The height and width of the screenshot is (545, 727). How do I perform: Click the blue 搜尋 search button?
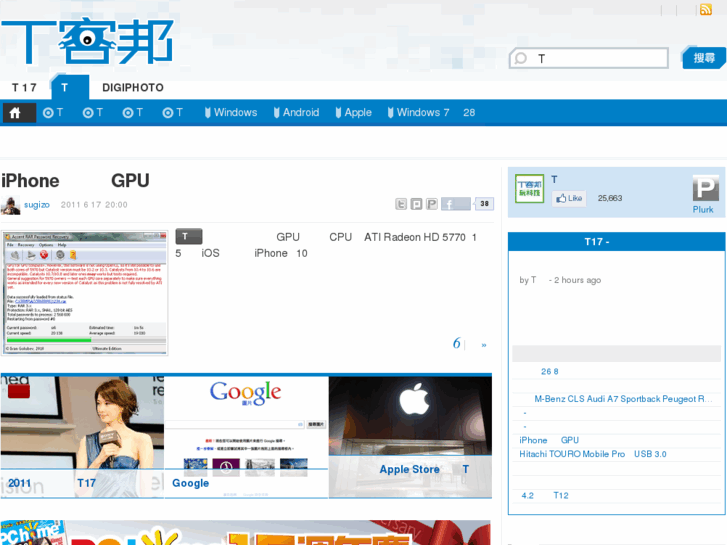click(x=704, y=58)
